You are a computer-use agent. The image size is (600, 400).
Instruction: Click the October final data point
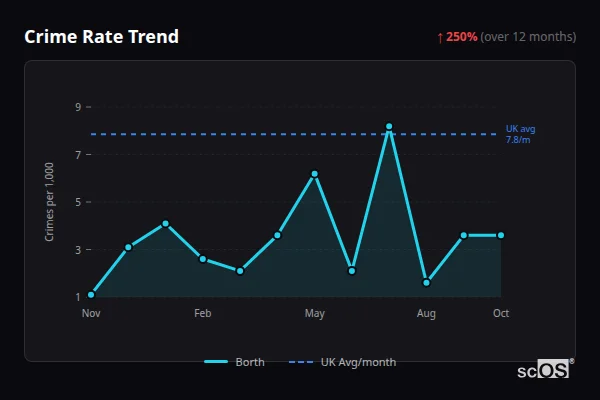pyautogui.click(x=501, y=235)
